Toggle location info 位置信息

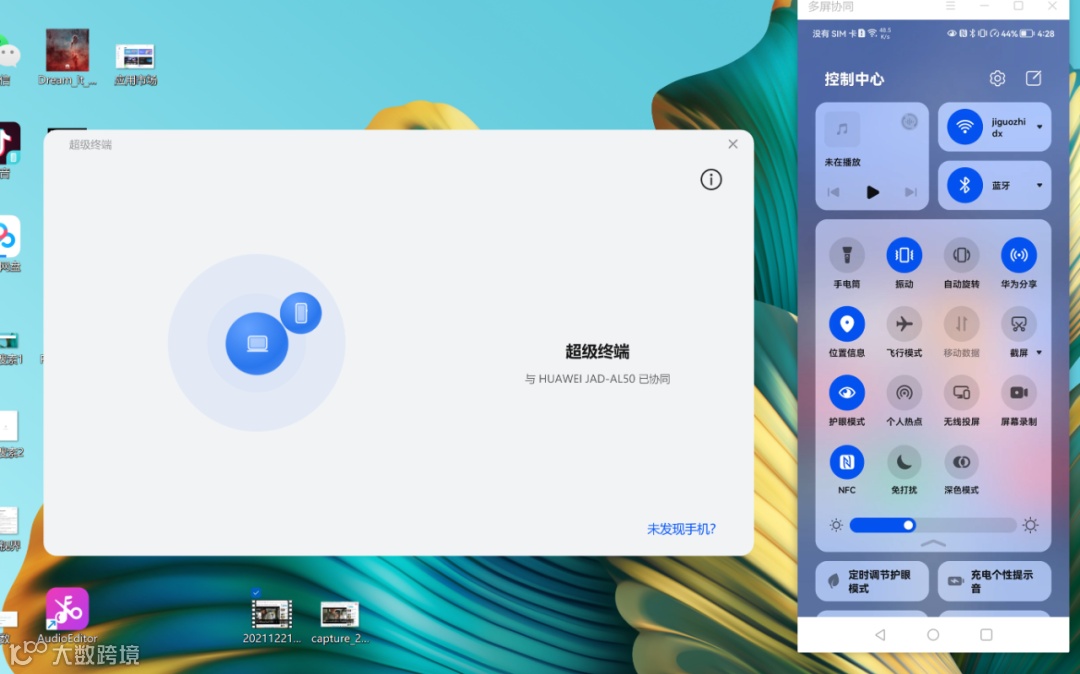847,324
